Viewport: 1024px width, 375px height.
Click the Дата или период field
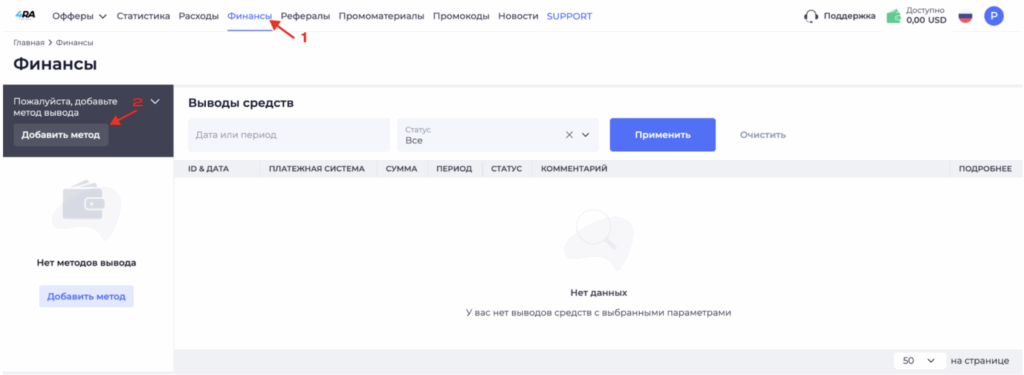pyautogui.click(x=289, y=135)
